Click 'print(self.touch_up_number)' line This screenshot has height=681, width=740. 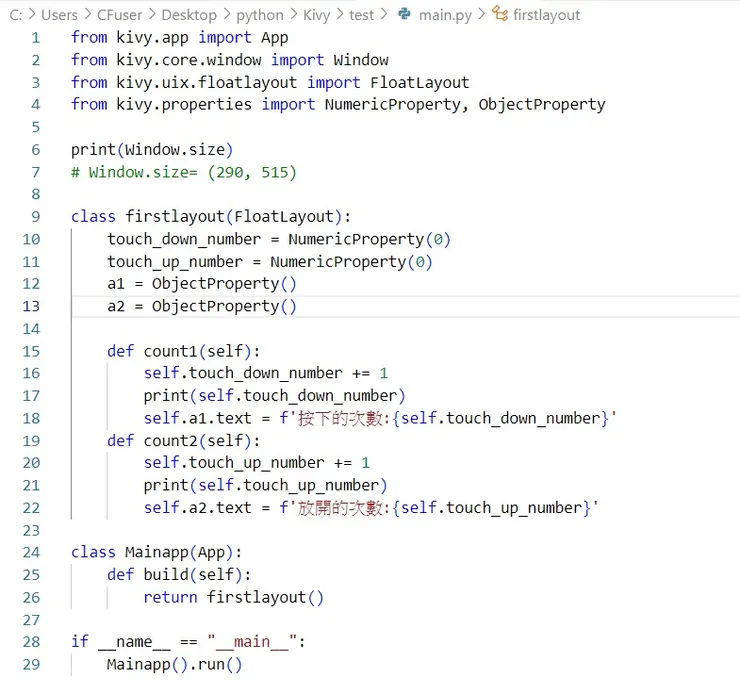[x=266, y=485]
